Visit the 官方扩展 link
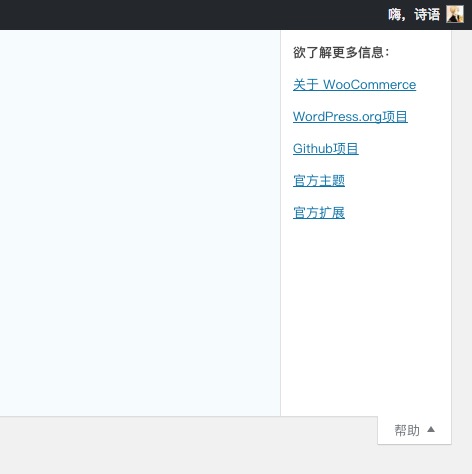The width and height of the screenshot is (472, 474). pyautogui.click(x=319, y=213)
